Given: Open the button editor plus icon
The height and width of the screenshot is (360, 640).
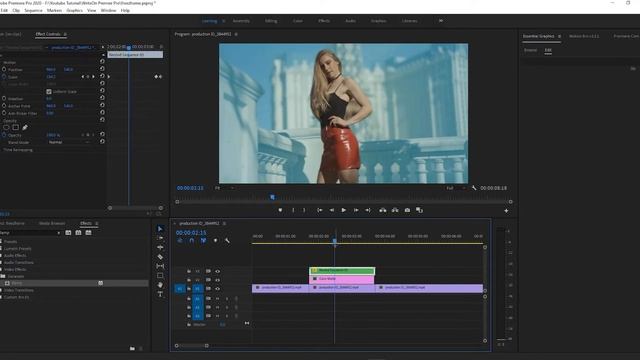Looking at the screenshot, I should pos(506,211).
